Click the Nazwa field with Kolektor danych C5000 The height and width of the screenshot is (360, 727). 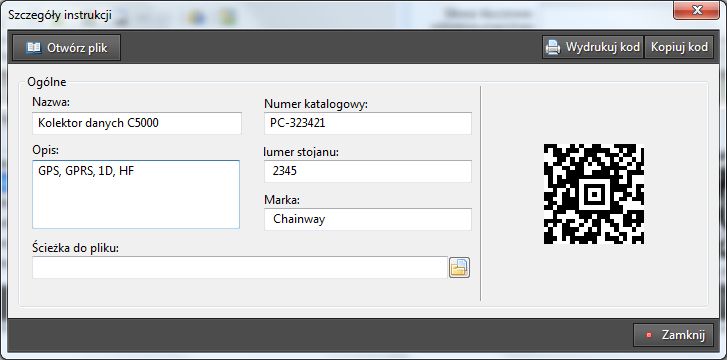point(137,123)
